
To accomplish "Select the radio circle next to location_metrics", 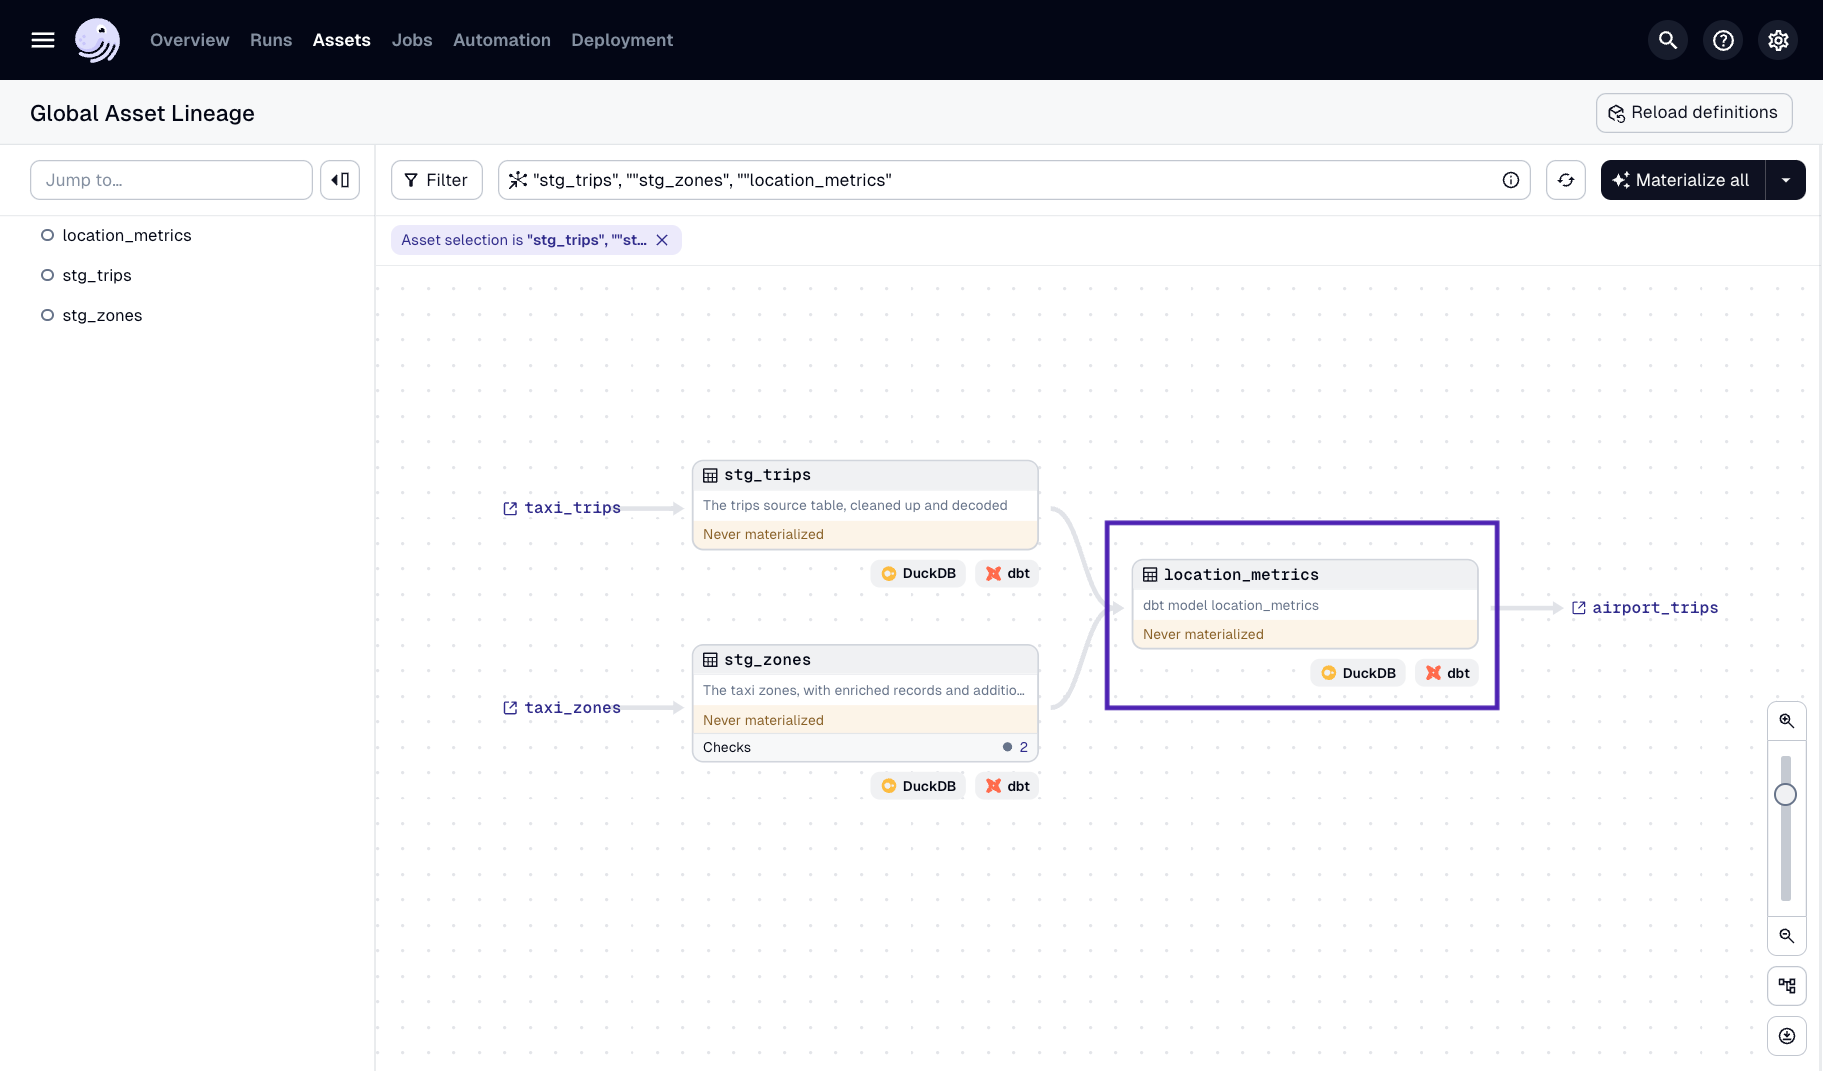I will 47,235.
